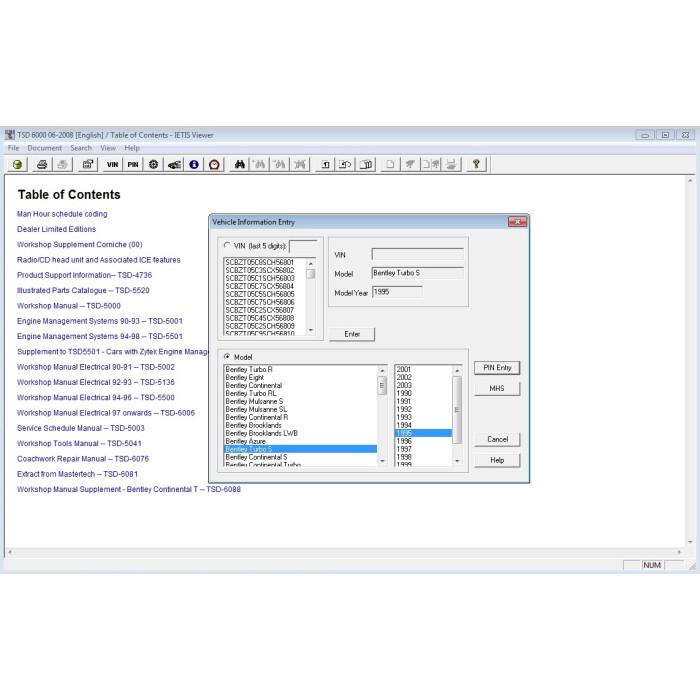The height and width of the screenshot is (700, 700).
Task: Select Bentley Continental R in model list
Action: pyautogui.click(x=300, y=417)
